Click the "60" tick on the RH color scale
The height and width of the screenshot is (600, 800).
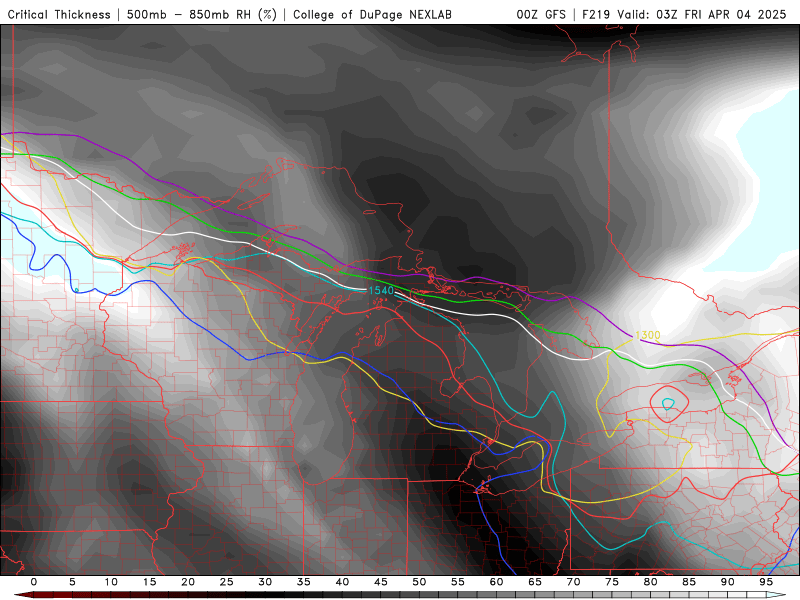pos(496,582)
